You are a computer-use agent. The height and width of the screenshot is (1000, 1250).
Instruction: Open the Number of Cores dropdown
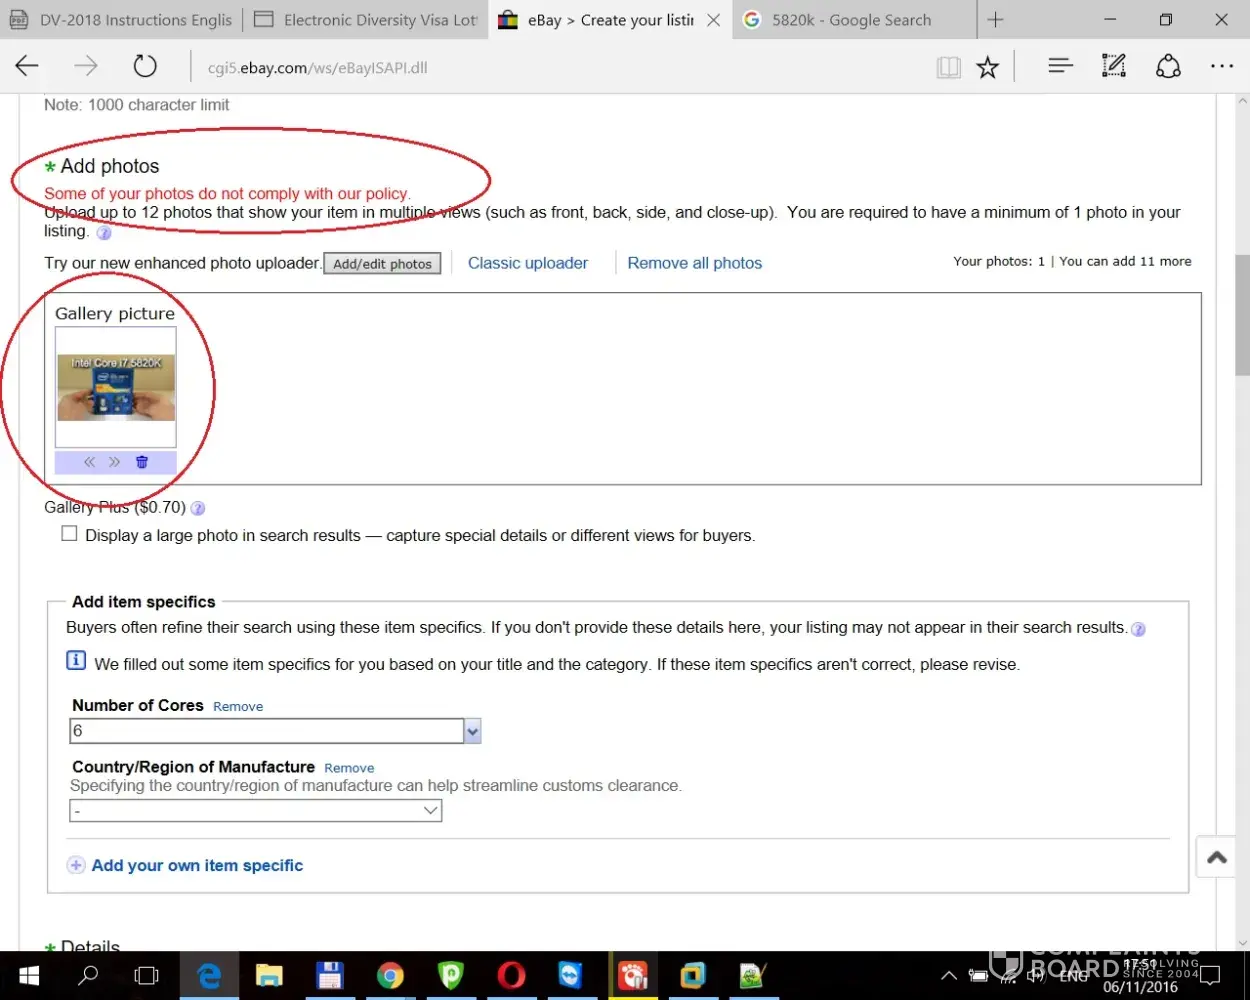(473, 732)
